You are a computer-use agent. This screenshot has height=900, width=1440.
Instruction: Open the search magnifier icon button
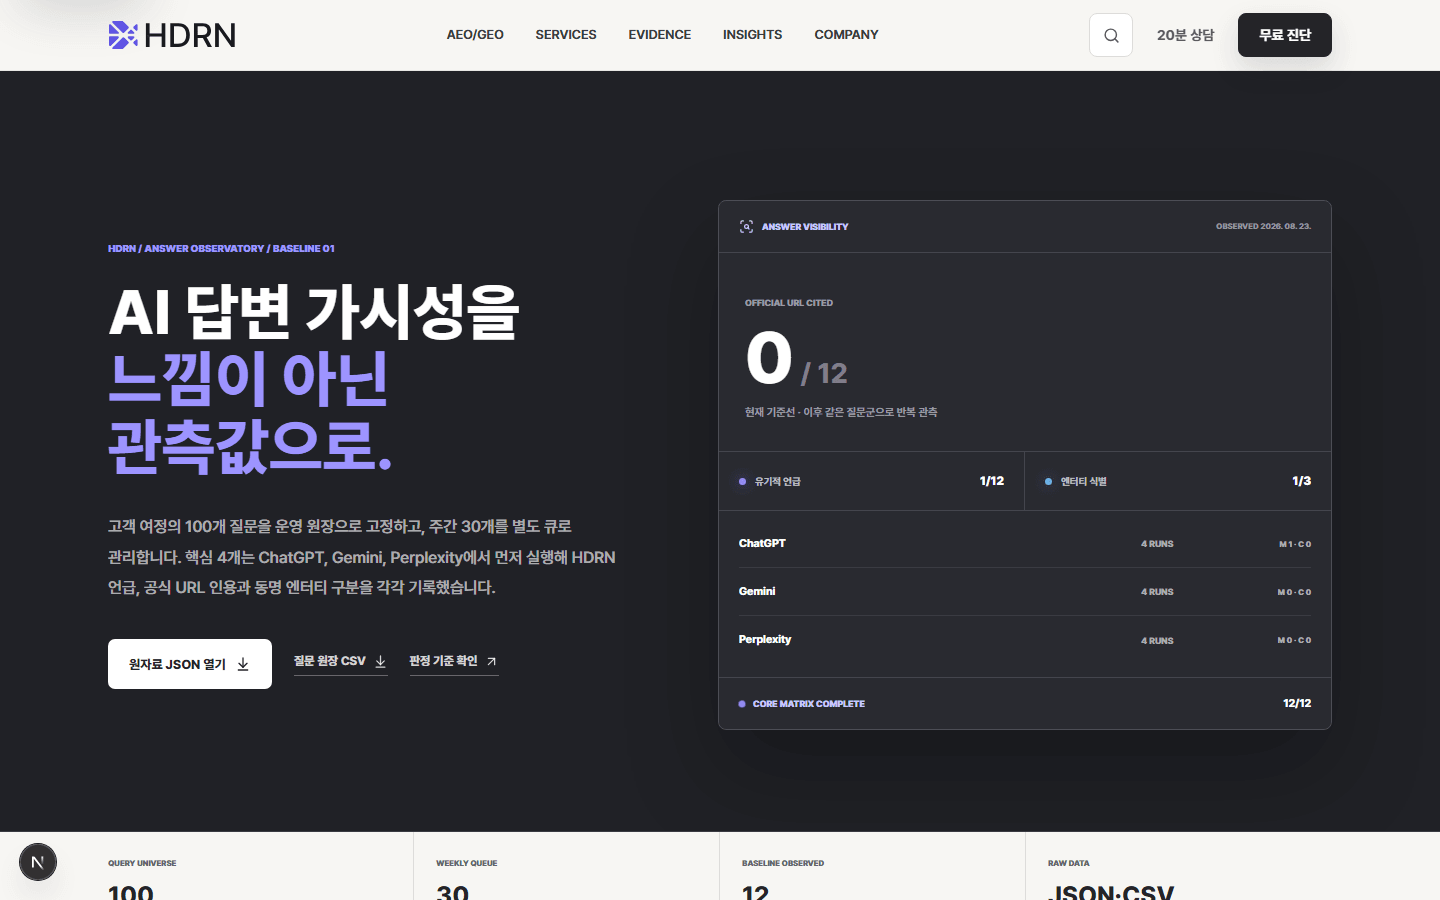point(1111,35)
